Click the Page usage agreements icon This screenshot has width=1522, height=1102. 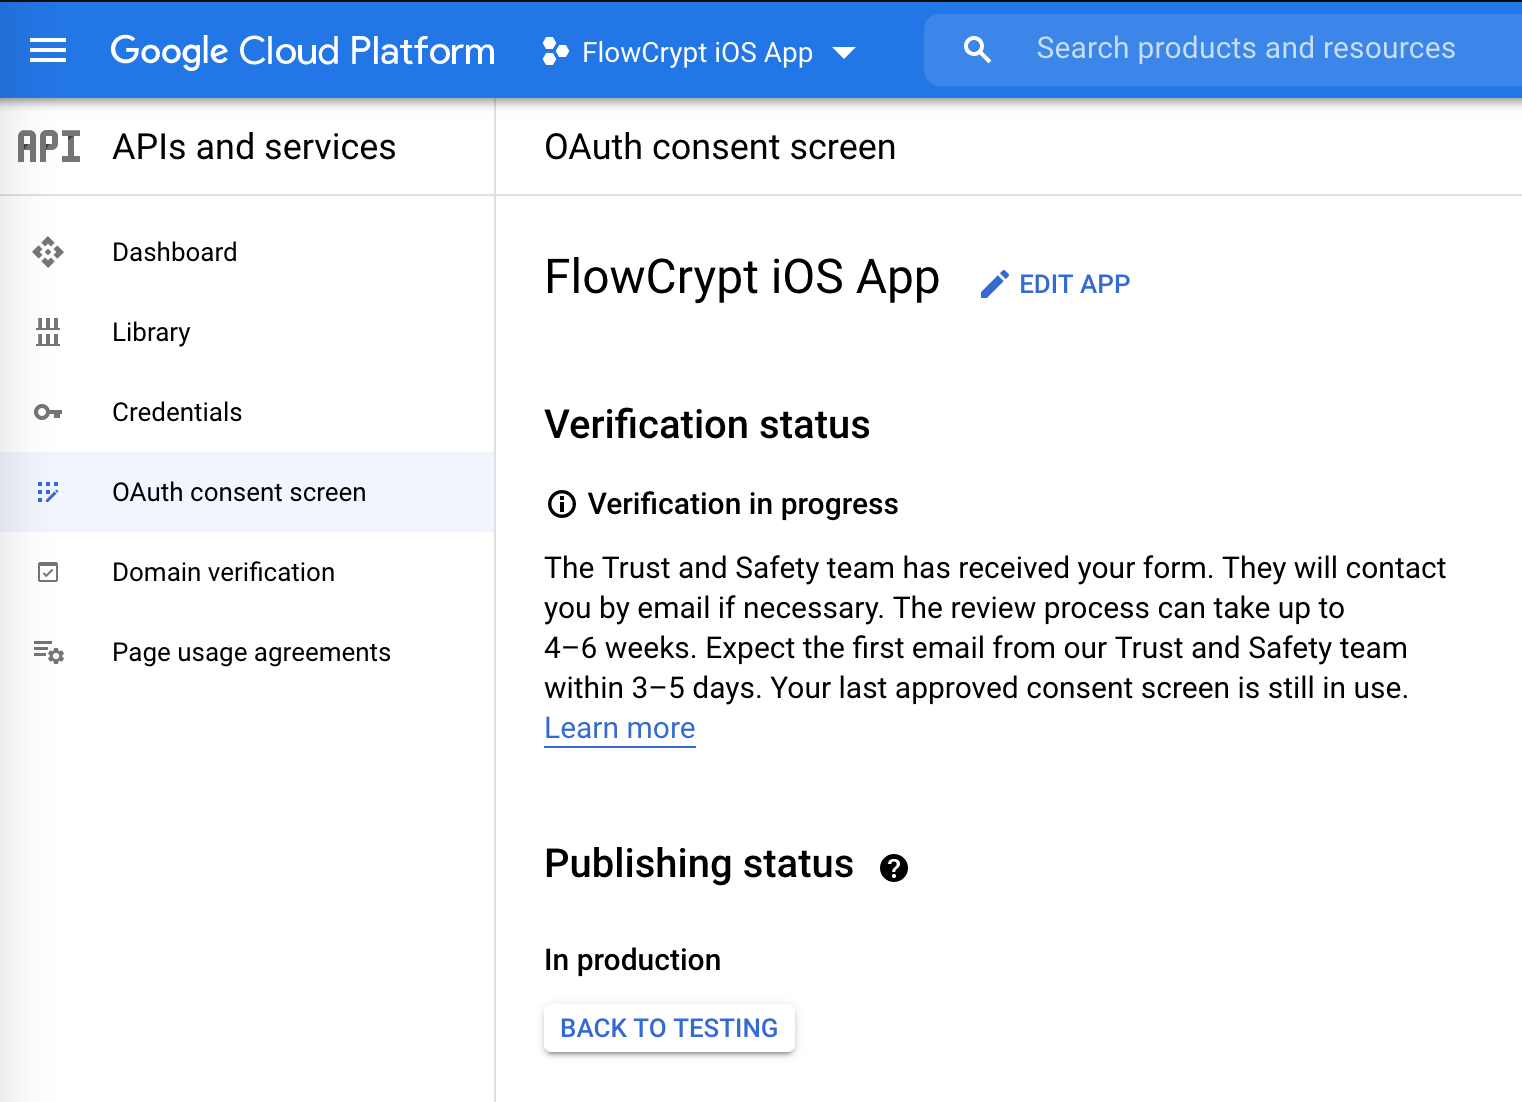[x=48, y=652]
